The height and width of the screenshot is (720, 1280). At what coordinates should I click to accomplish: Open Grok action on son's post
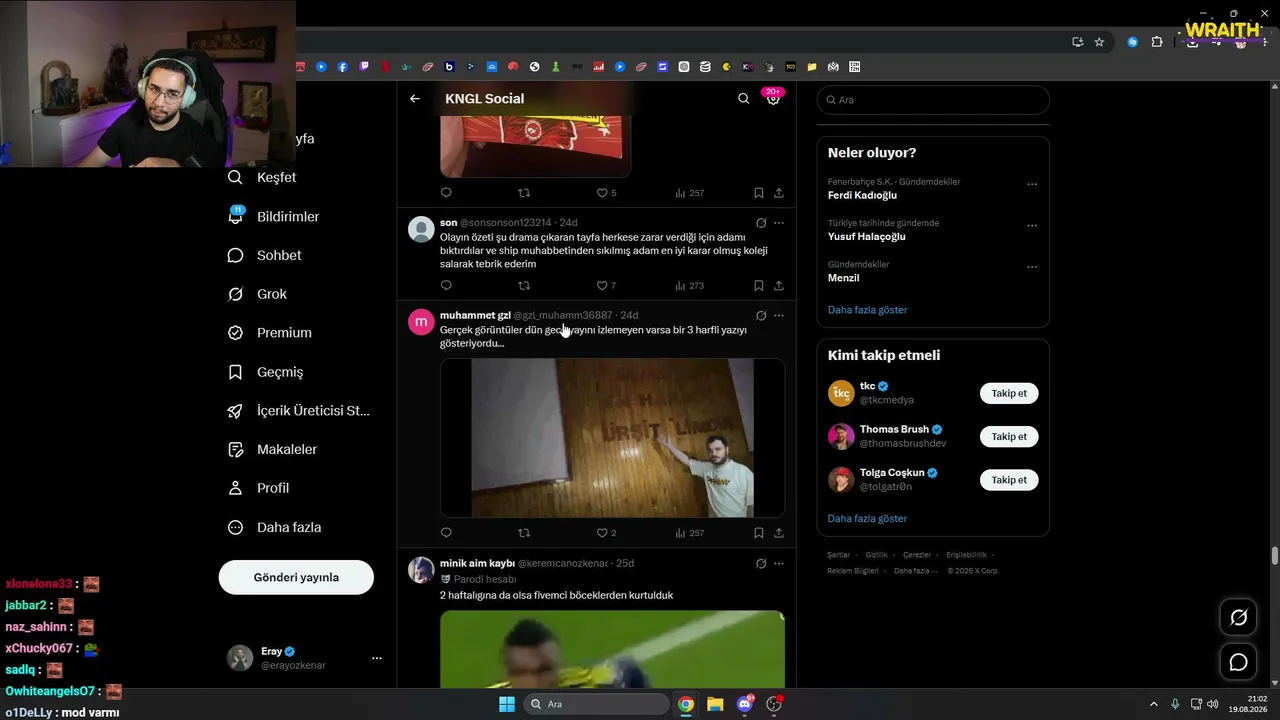(761, 223)
